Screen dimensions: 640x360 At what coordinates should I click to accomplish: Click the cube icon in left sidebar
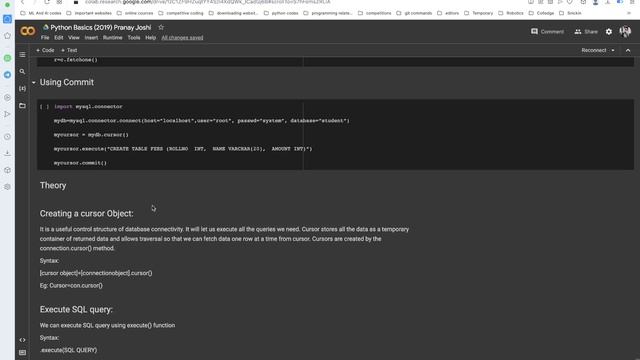7,170
